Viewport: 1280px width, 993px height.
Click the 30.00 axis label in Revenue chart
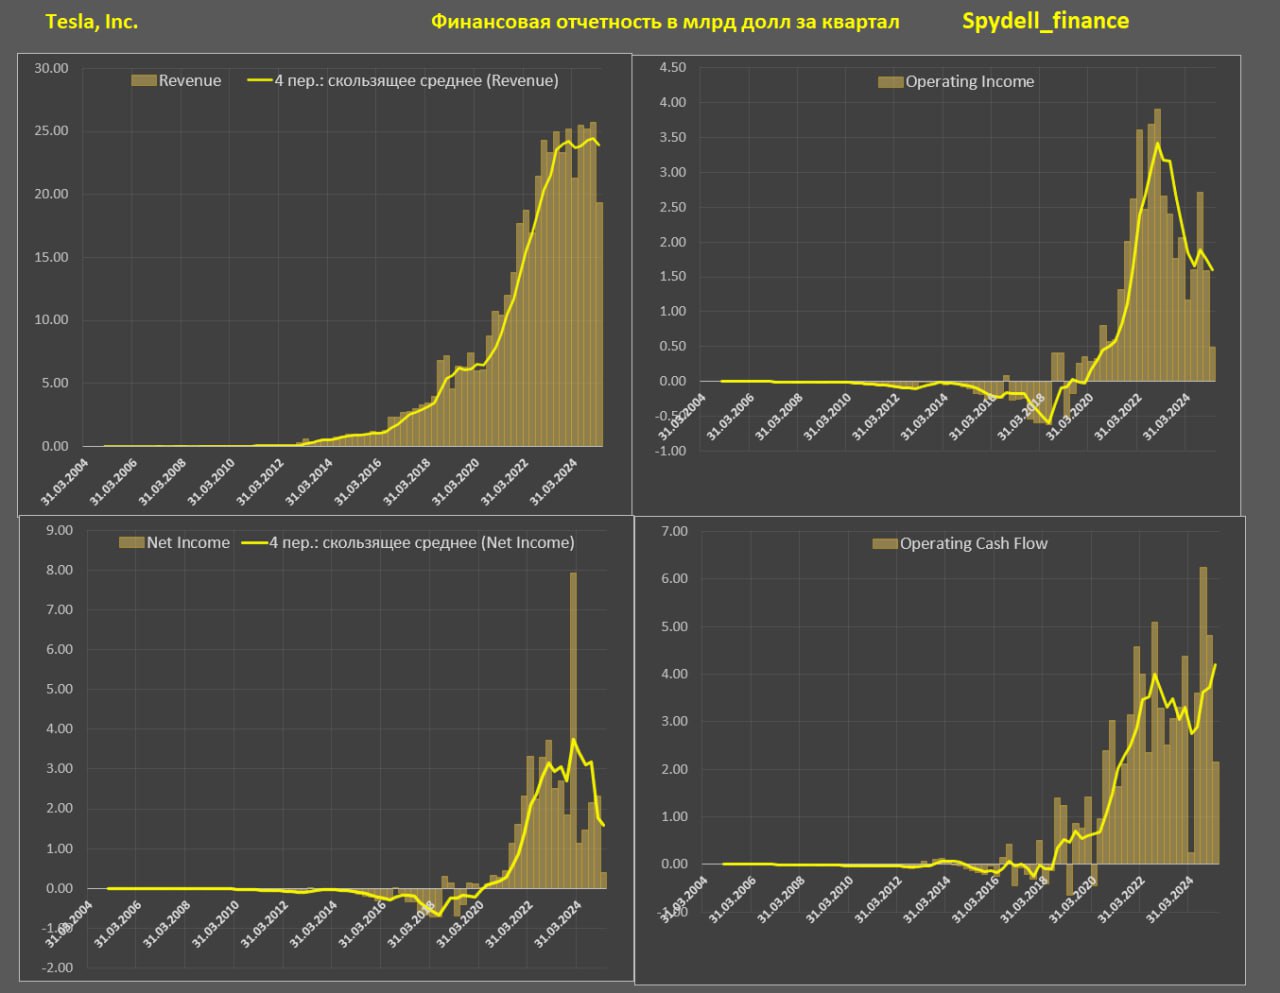(x=51, y=68)
